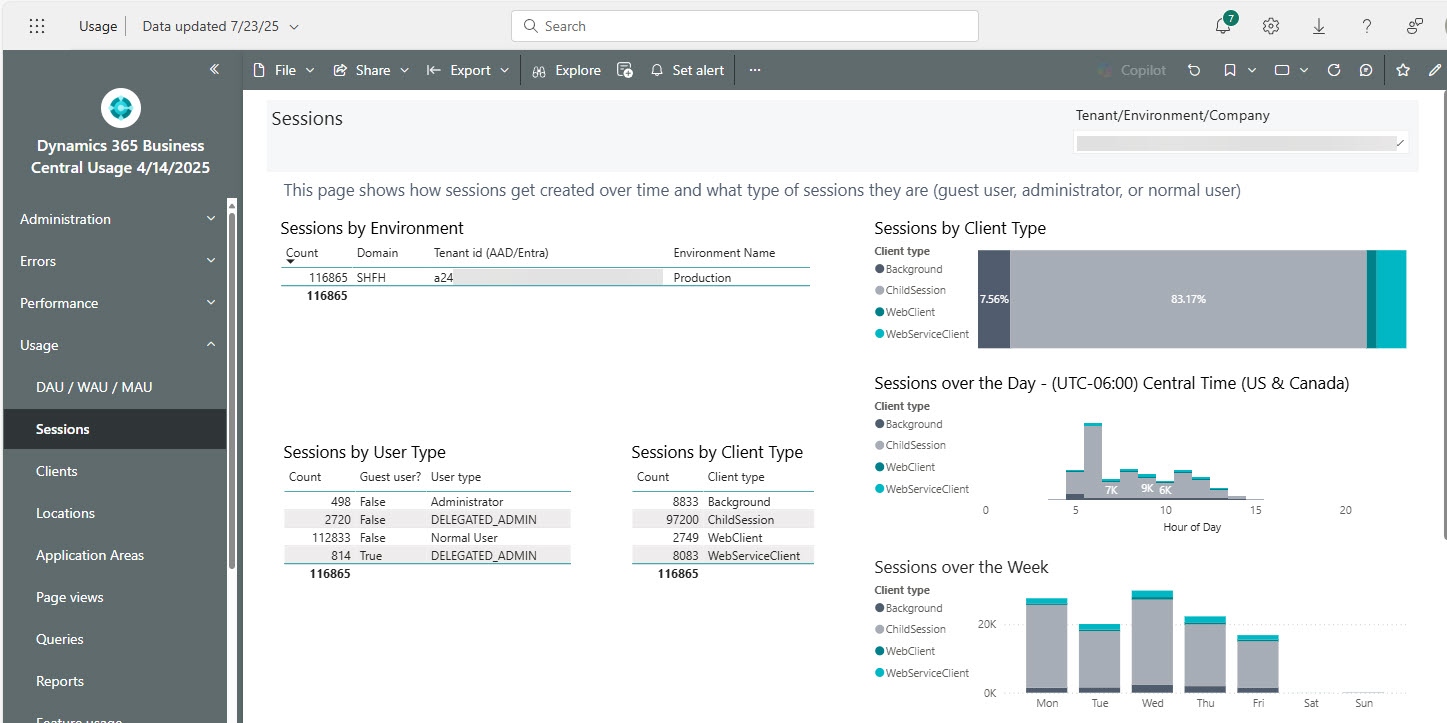Click the Dynamics 365 Business Central logo
1447x723 pixels.
click(x=121, y=108)
